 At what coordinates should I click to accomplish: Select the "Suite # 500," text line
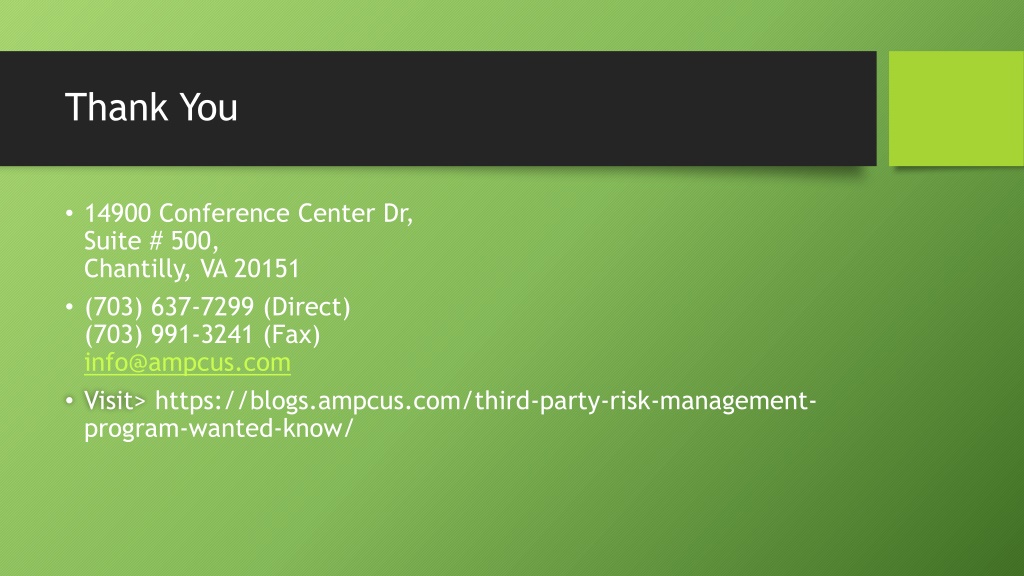pos(152,241)
